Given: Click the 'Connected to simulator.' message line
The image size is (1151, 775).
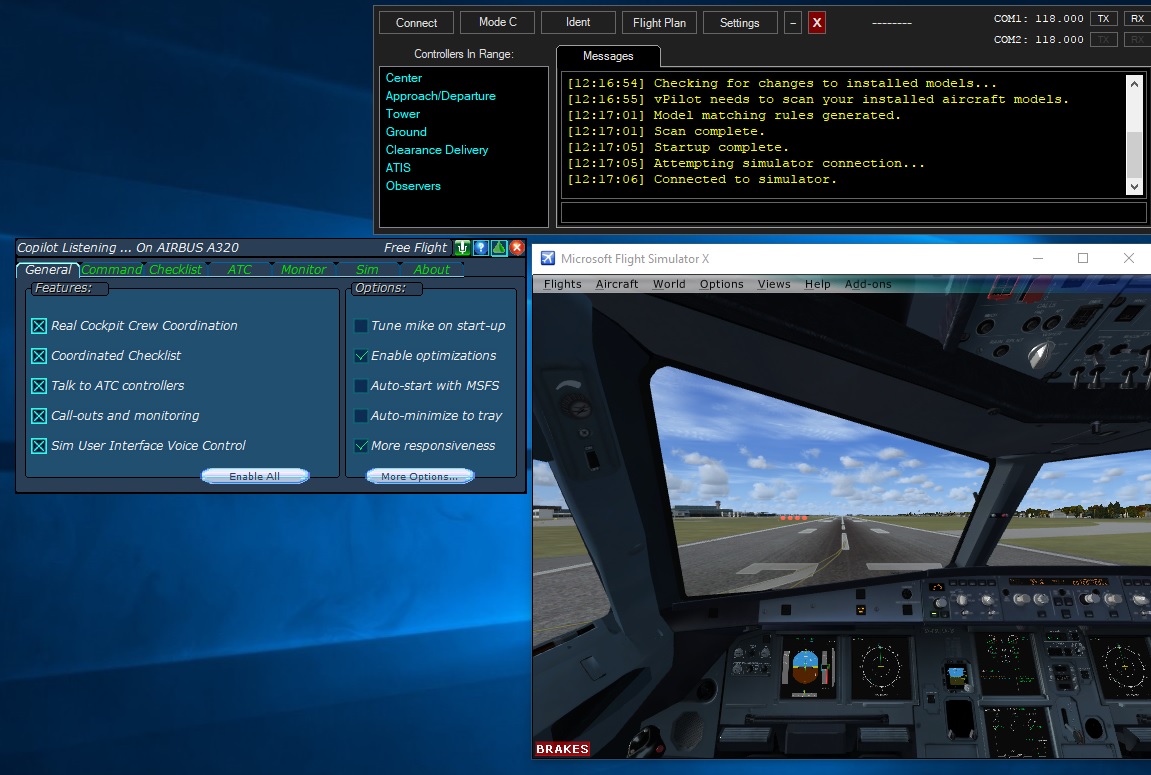Looking at the screenshot, I should coord(701,179).
